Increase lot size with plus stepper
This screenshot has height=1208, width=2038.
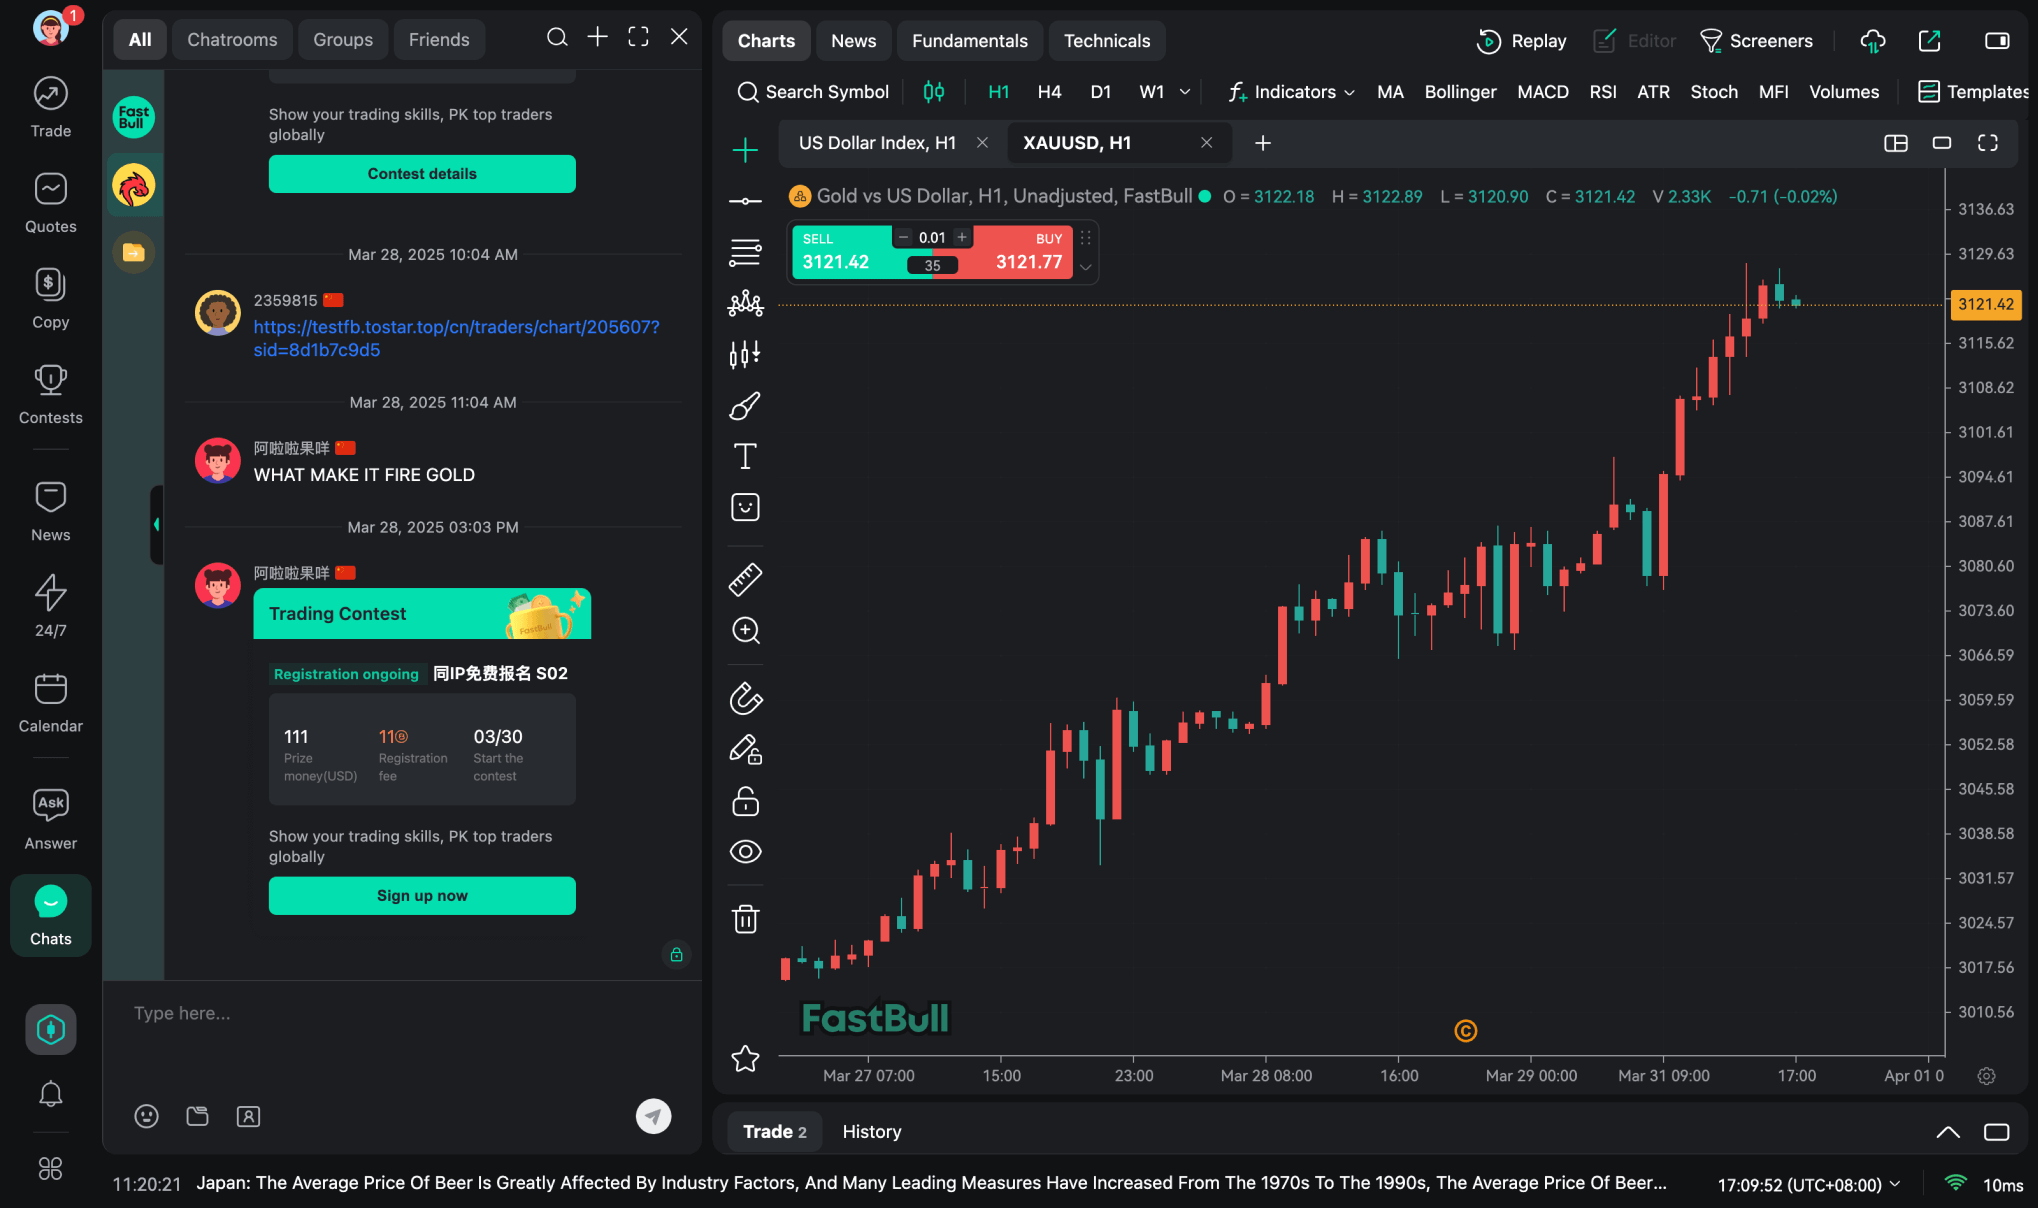coord(961,237)
